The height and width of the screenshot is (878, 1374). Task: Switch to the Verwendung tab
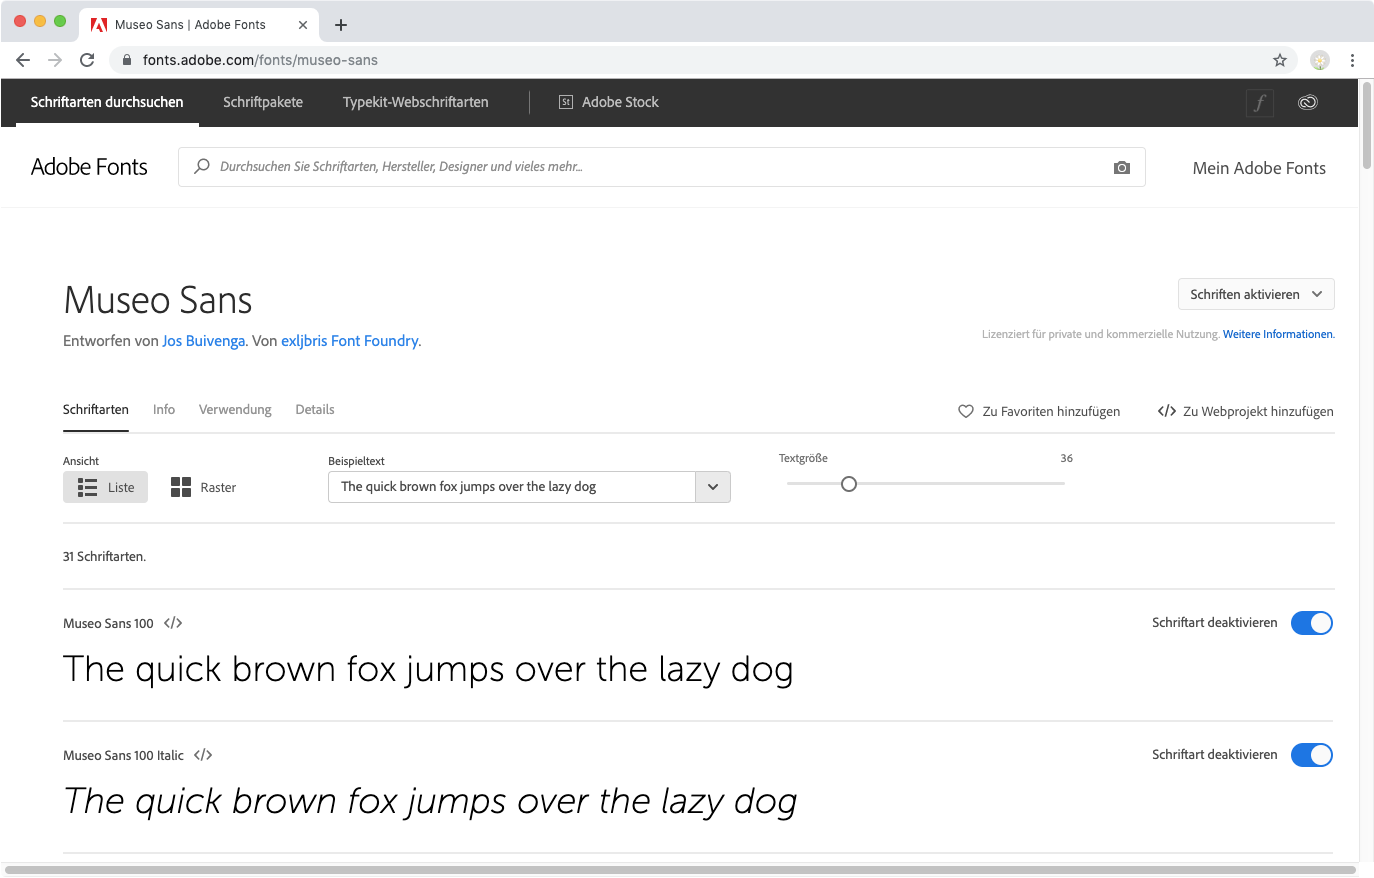click(x=235, y=409)
